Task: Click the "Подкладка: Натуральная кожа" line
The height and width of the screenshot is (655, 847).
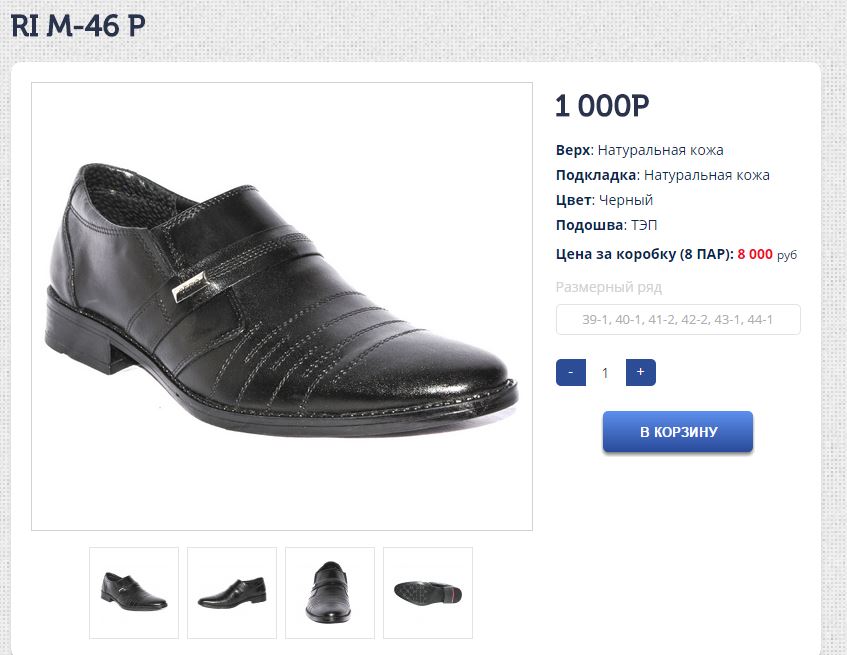Action: coord(662,175)
